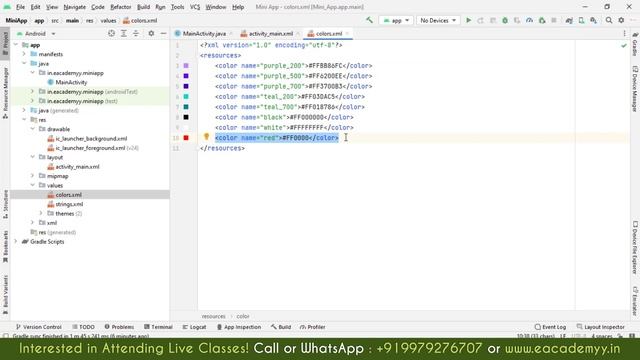Toggle the Structure sidebar tab
Image resolution: width=640 pixels, height=360 pixels.
[5, 204]
